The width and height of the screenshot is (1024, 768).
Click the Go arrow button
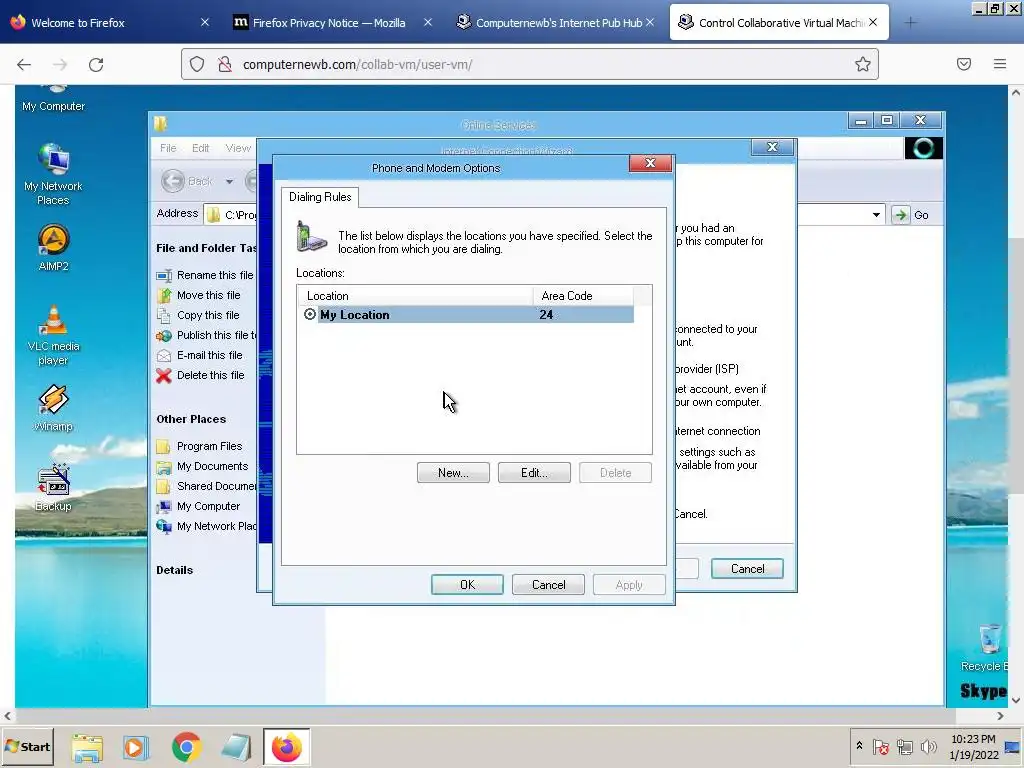coord(901,215)
